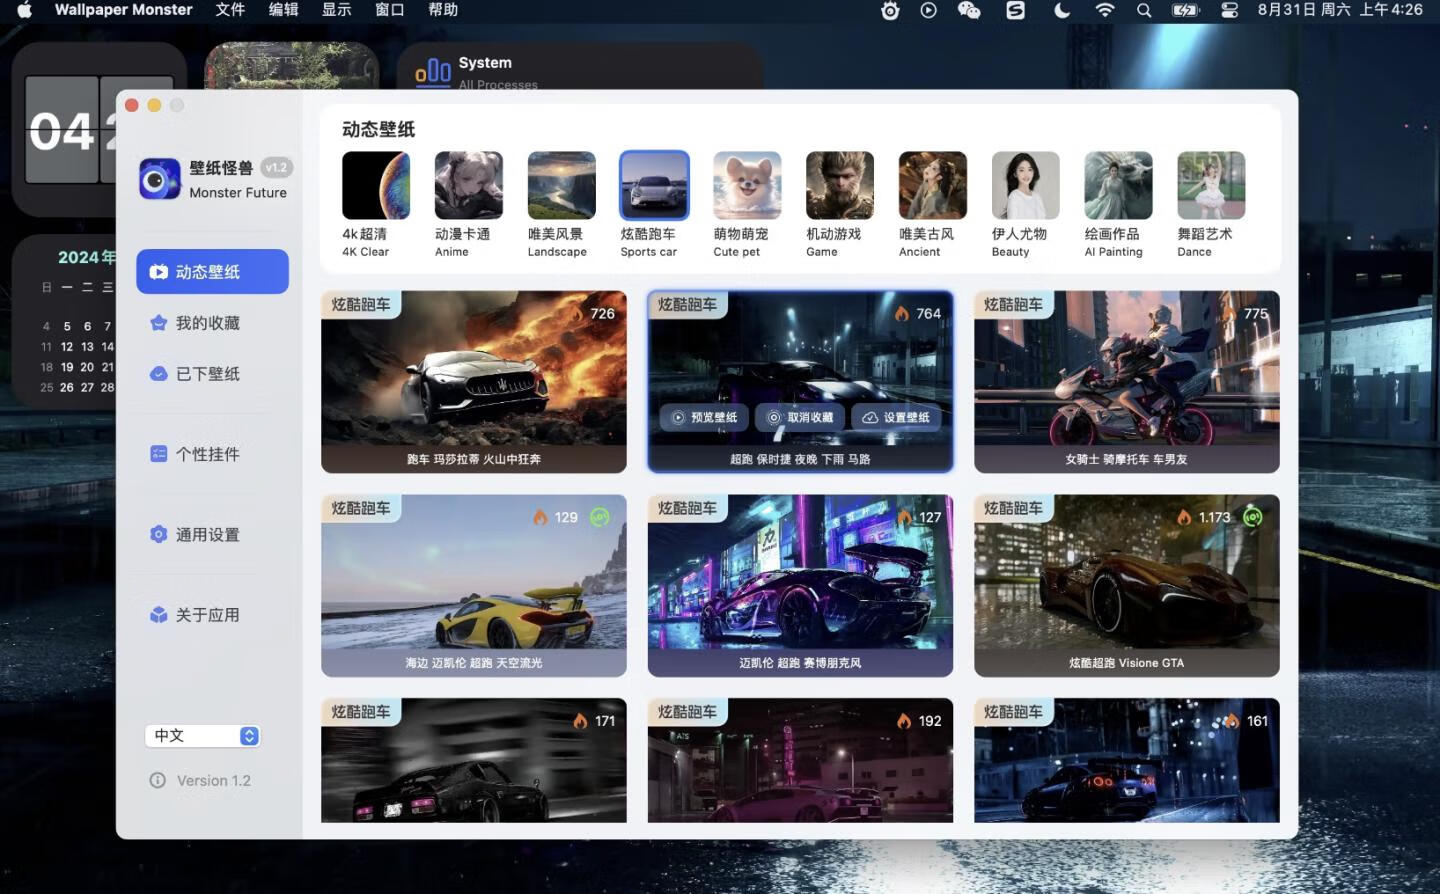Click the widget icon beside 个性挂件
The image size is (1440, 894).
158,454
